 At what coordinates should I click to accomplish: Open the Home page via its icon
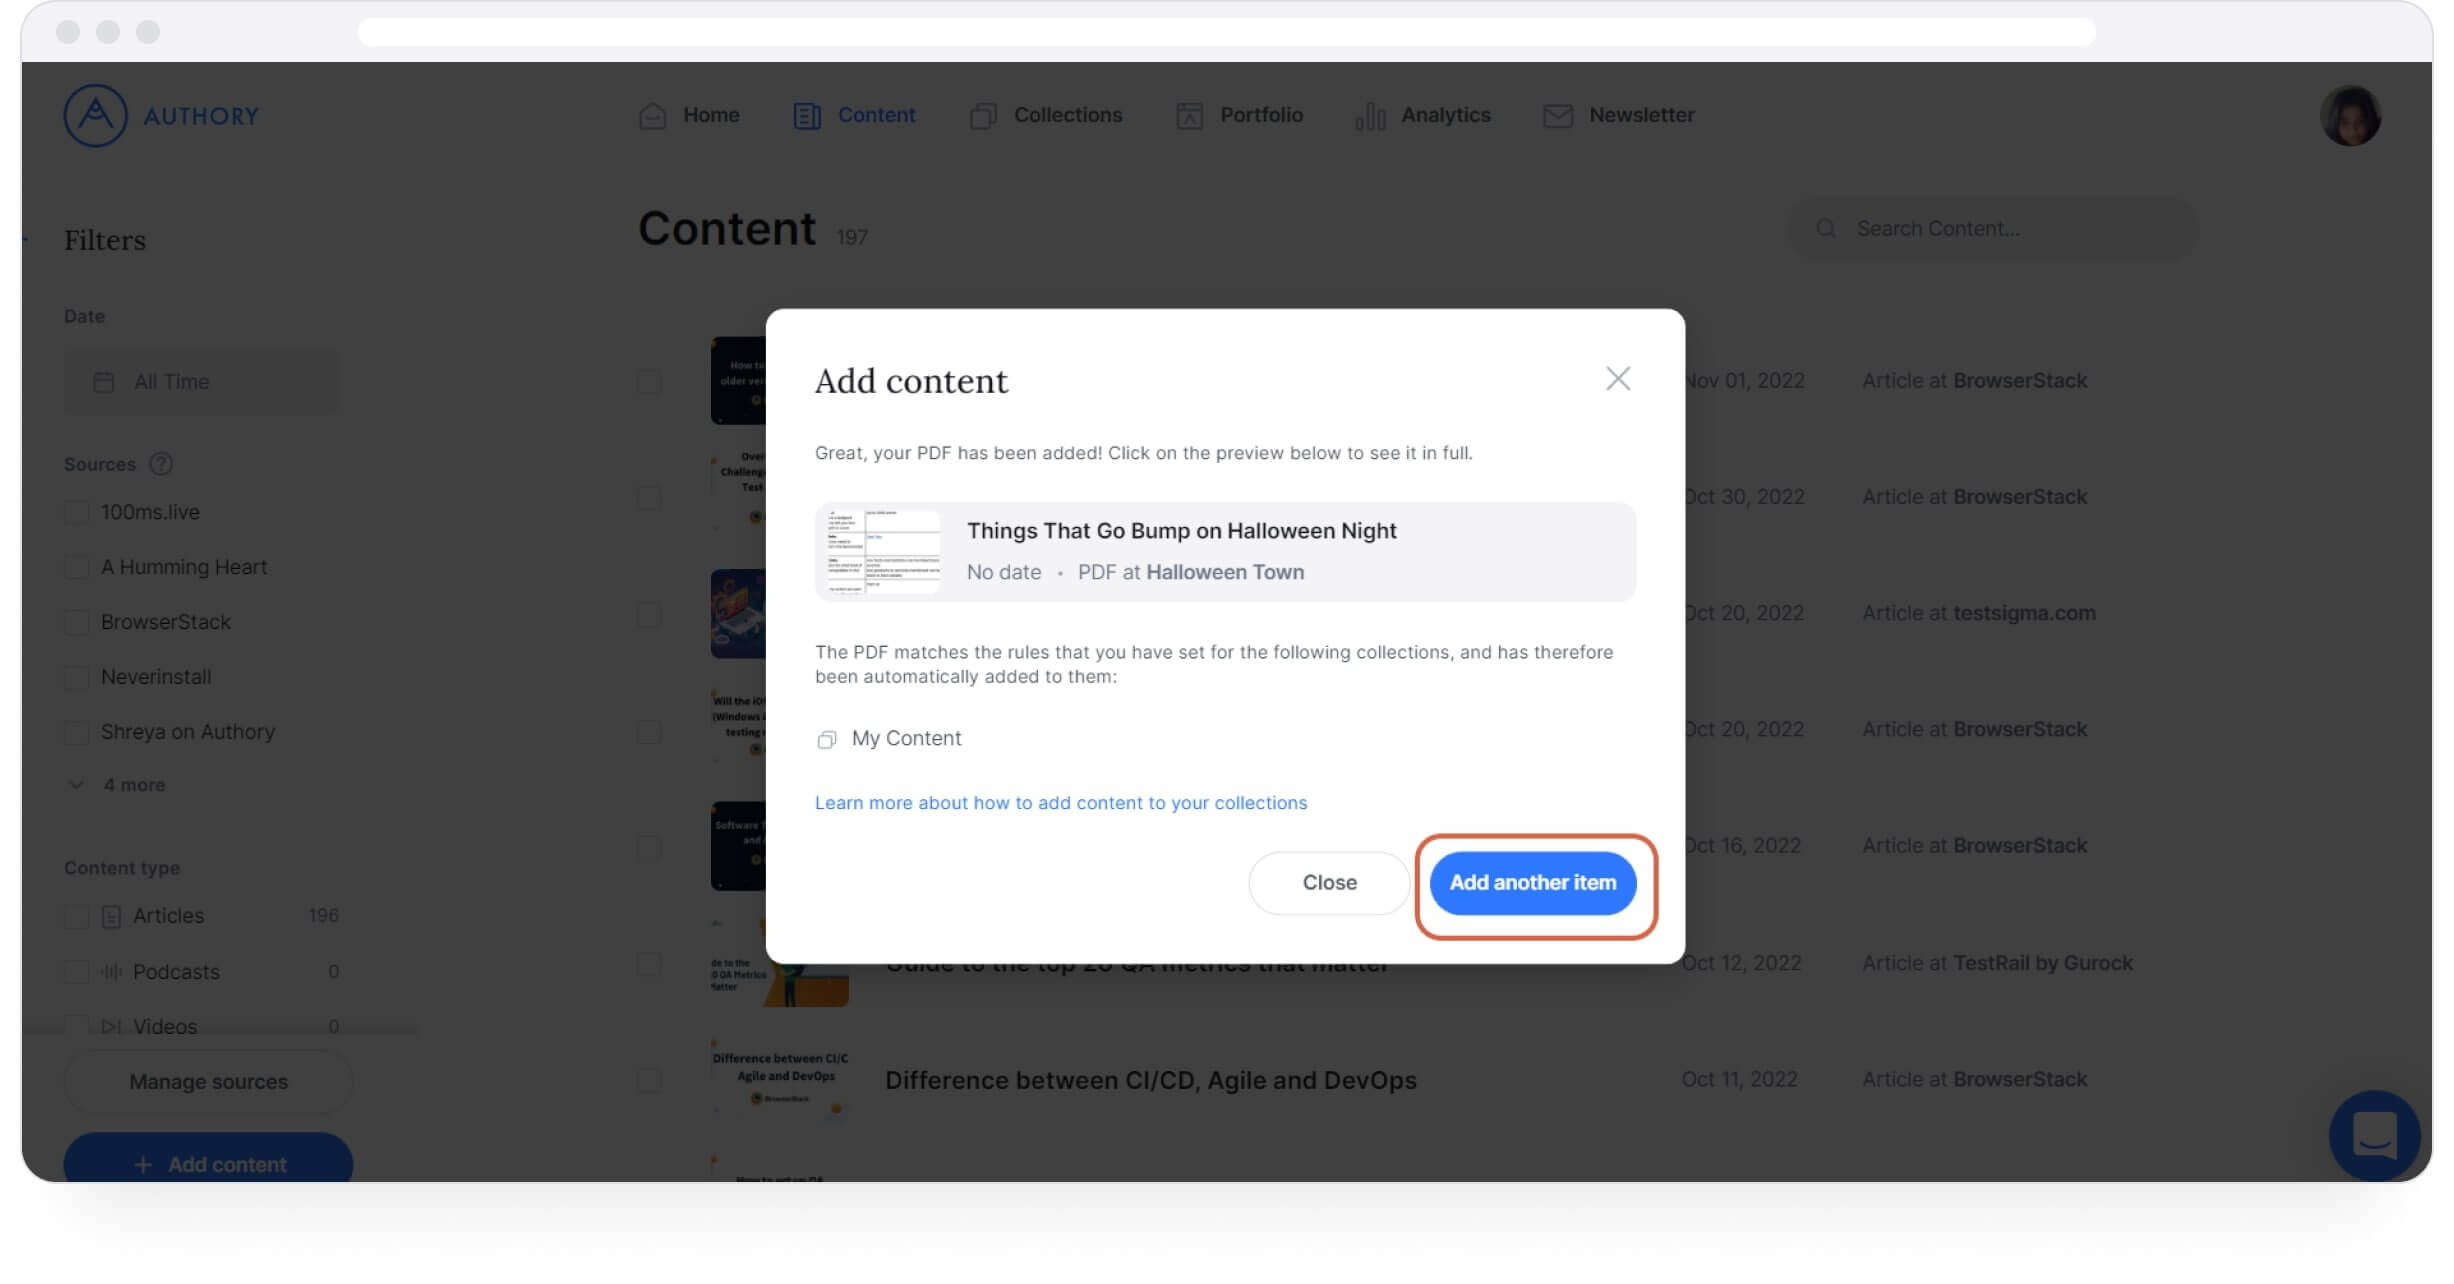point(652,115)
